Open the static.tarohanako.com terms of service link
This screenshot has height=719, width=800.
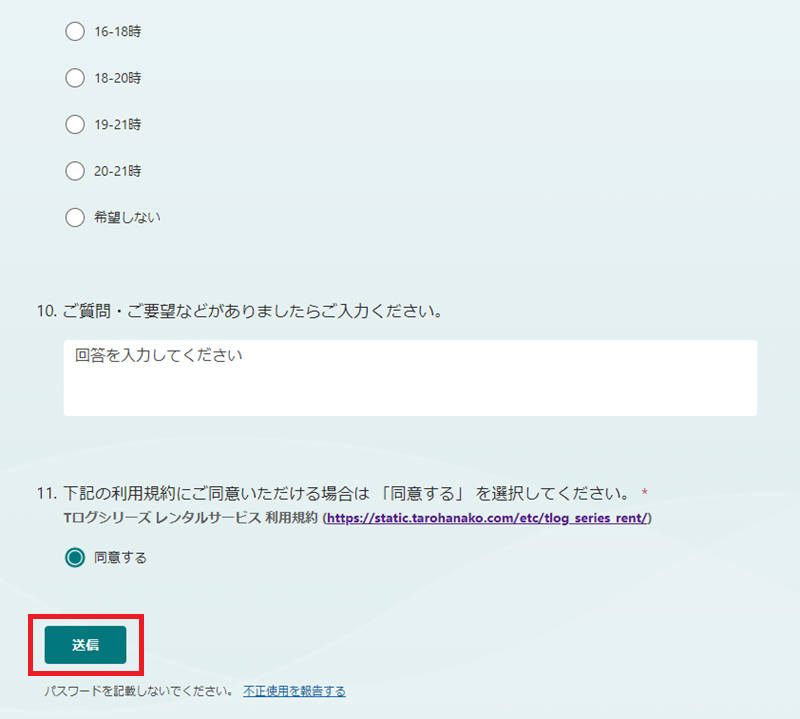click(487, 518)
